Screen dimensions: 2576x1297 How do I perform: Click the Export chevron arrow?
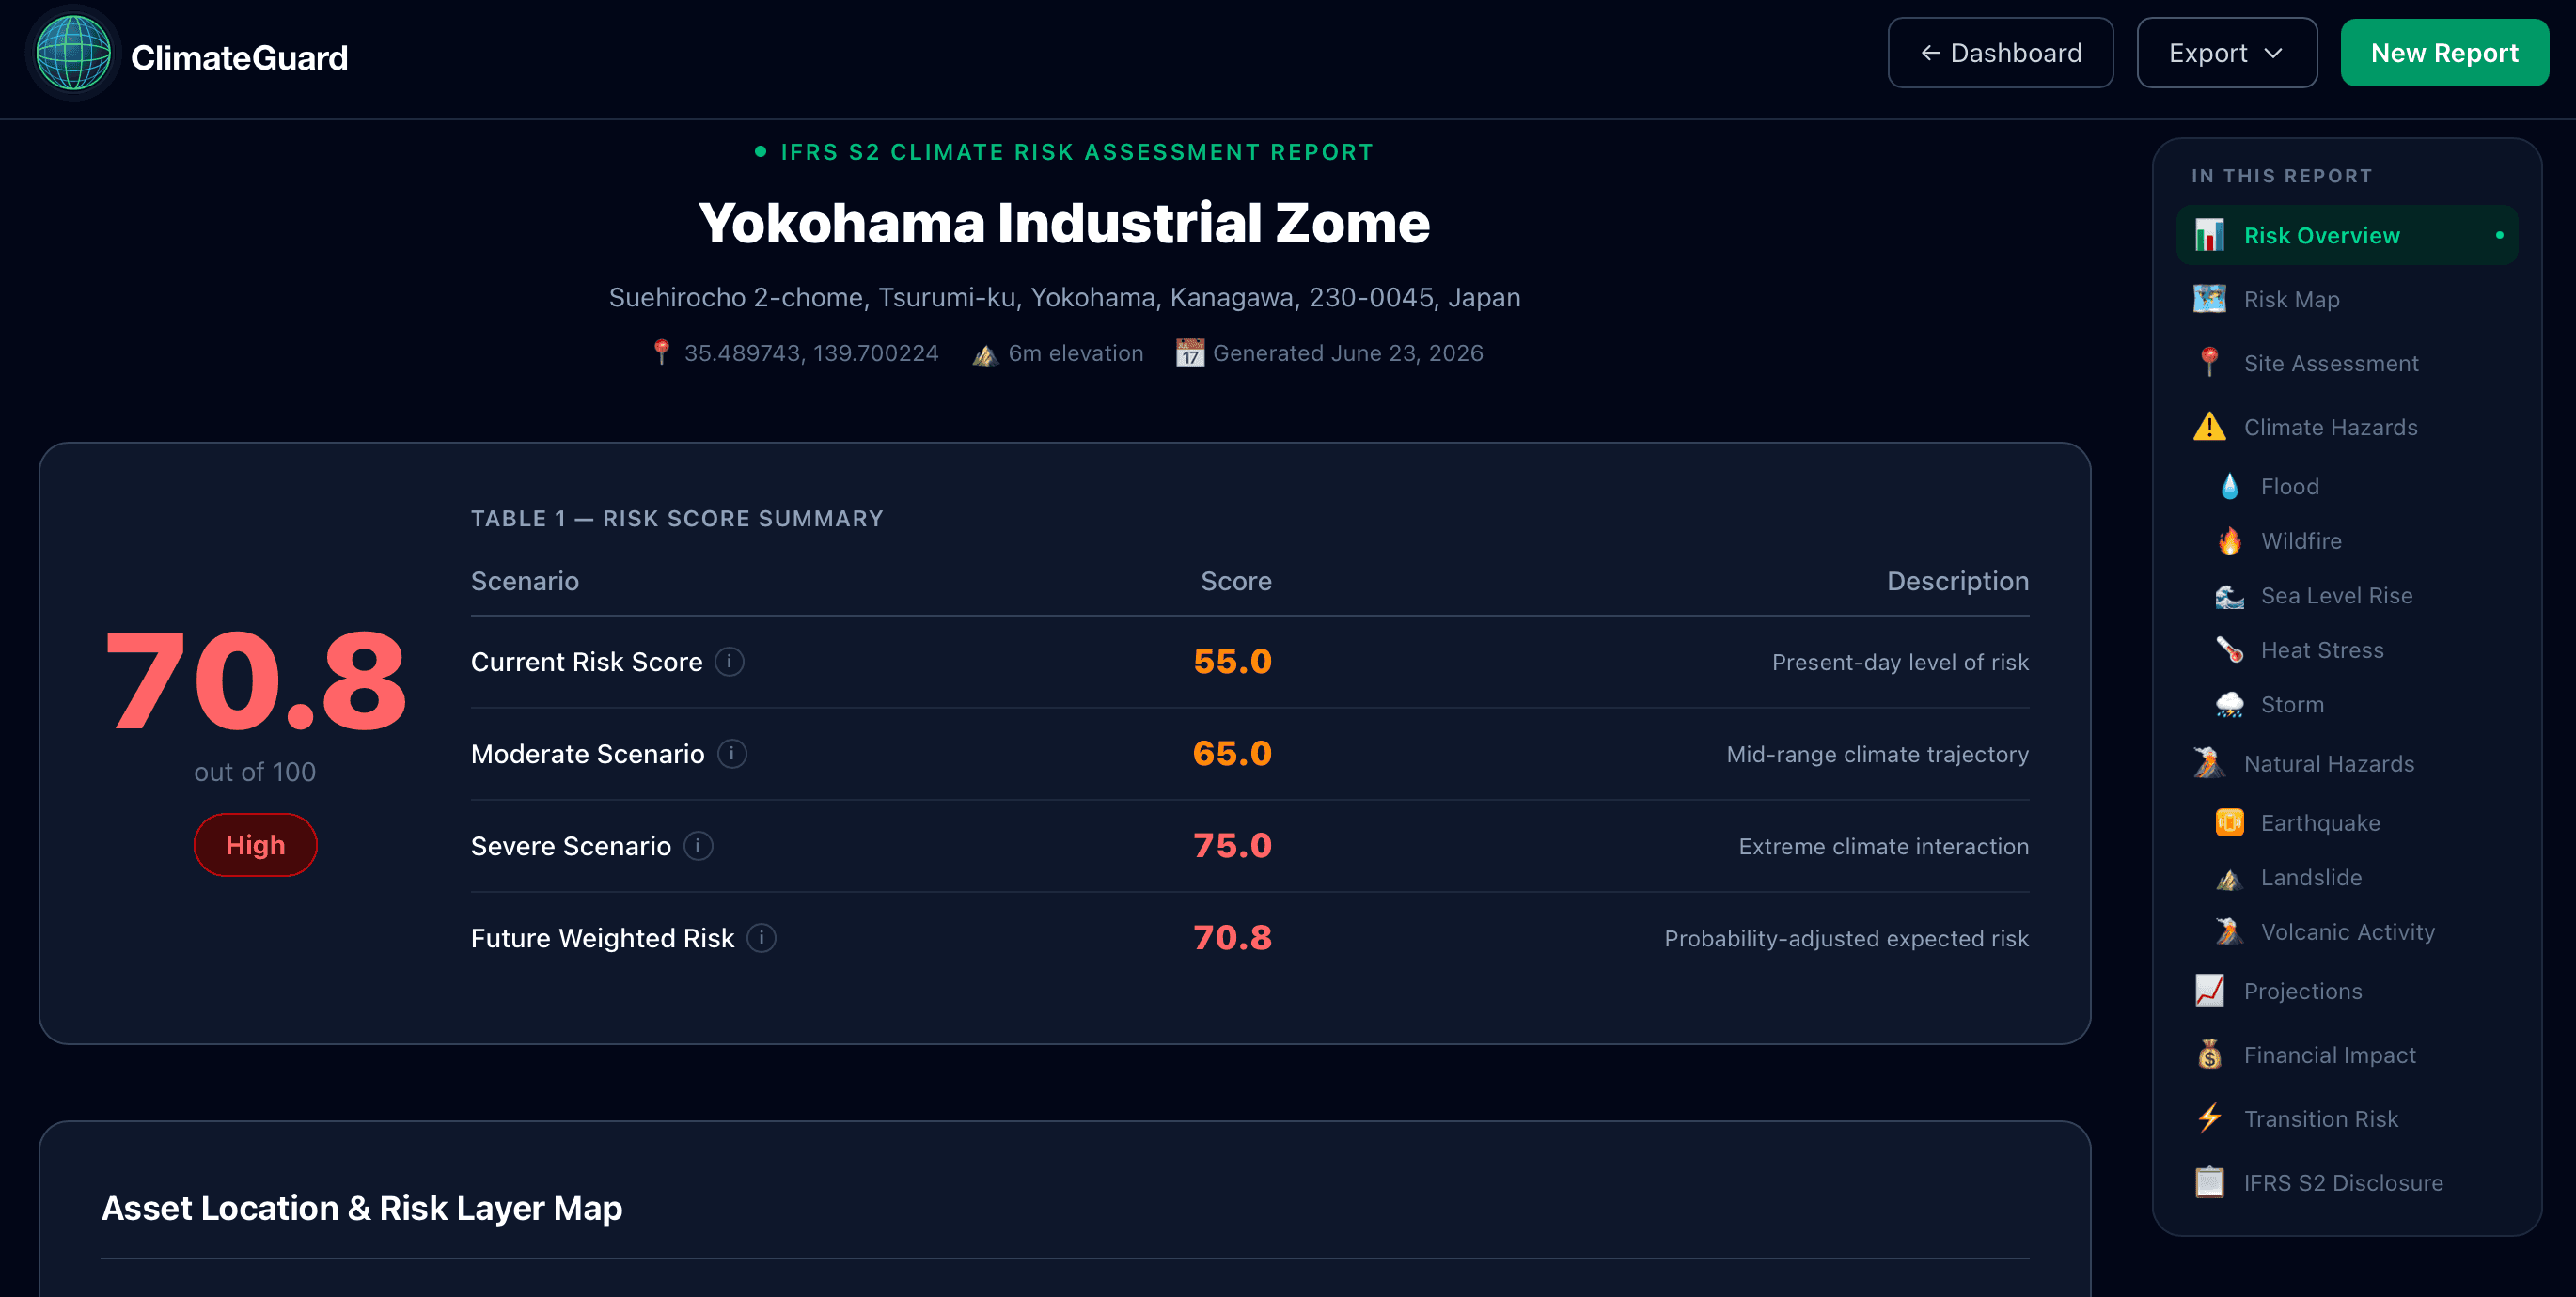coord(2273,53)
